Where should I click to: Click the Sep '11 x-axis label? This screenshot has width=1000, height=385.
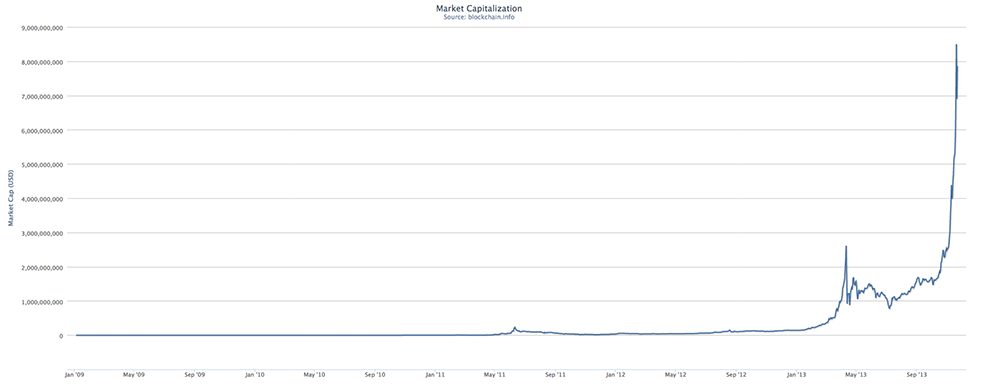[x=555, y=375]
